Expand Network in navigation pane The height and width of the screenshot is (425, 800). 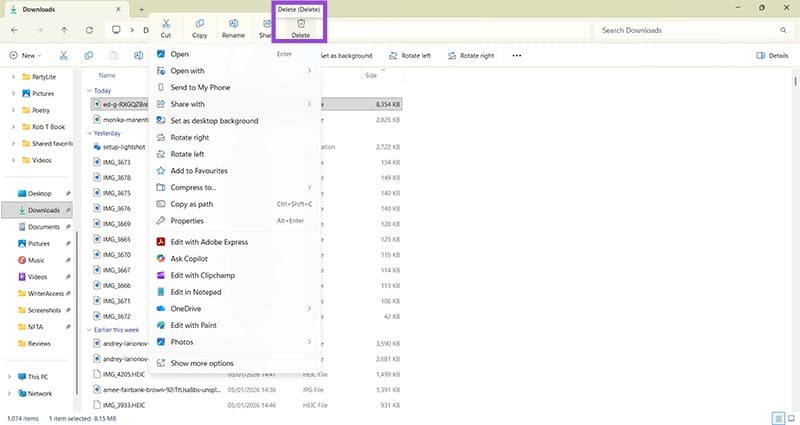point(9,394)
